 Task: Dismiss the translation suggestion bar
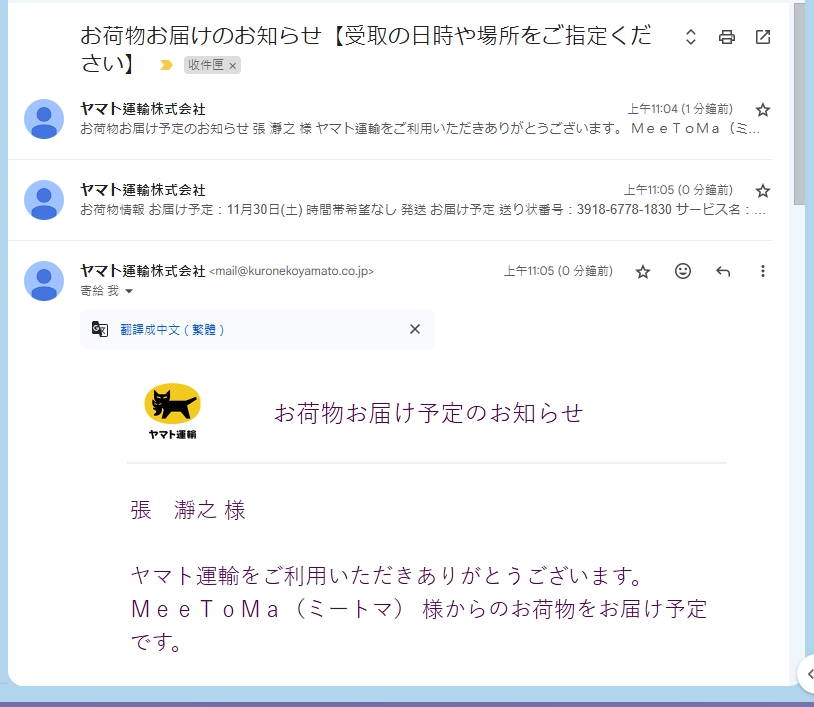click(415, 329)
